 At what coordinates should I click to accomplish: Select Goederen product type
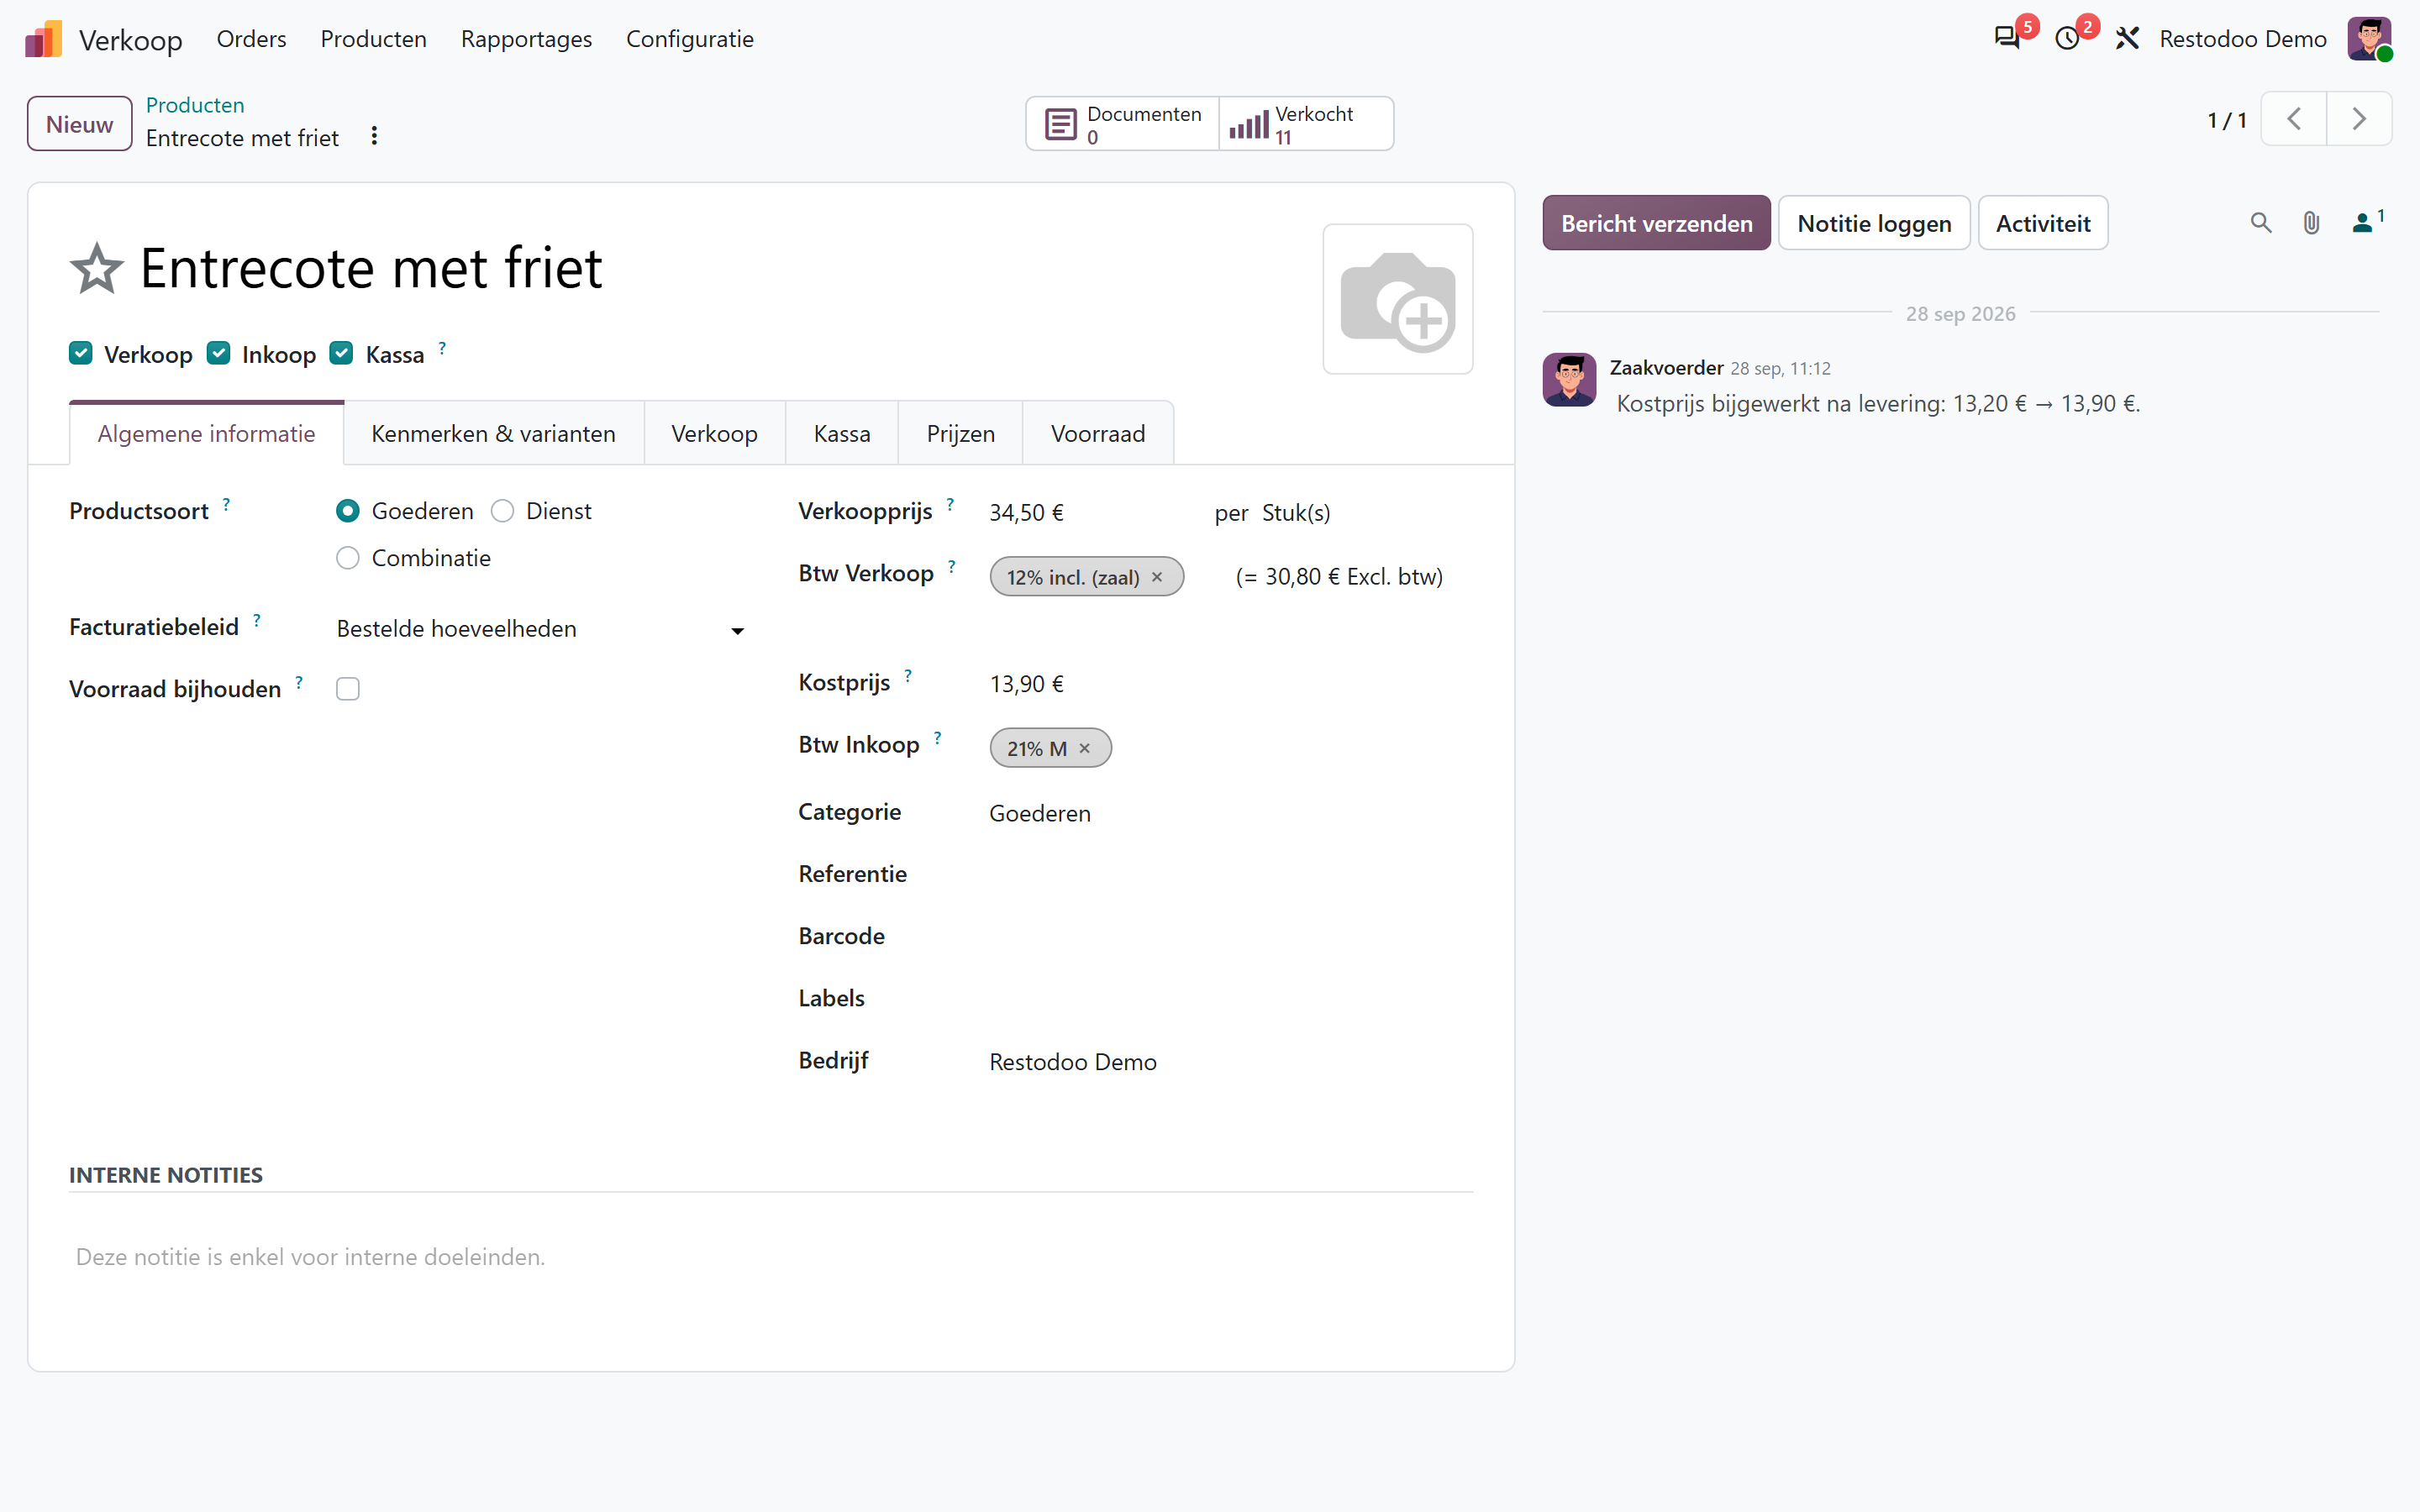[x=348, y=511]
